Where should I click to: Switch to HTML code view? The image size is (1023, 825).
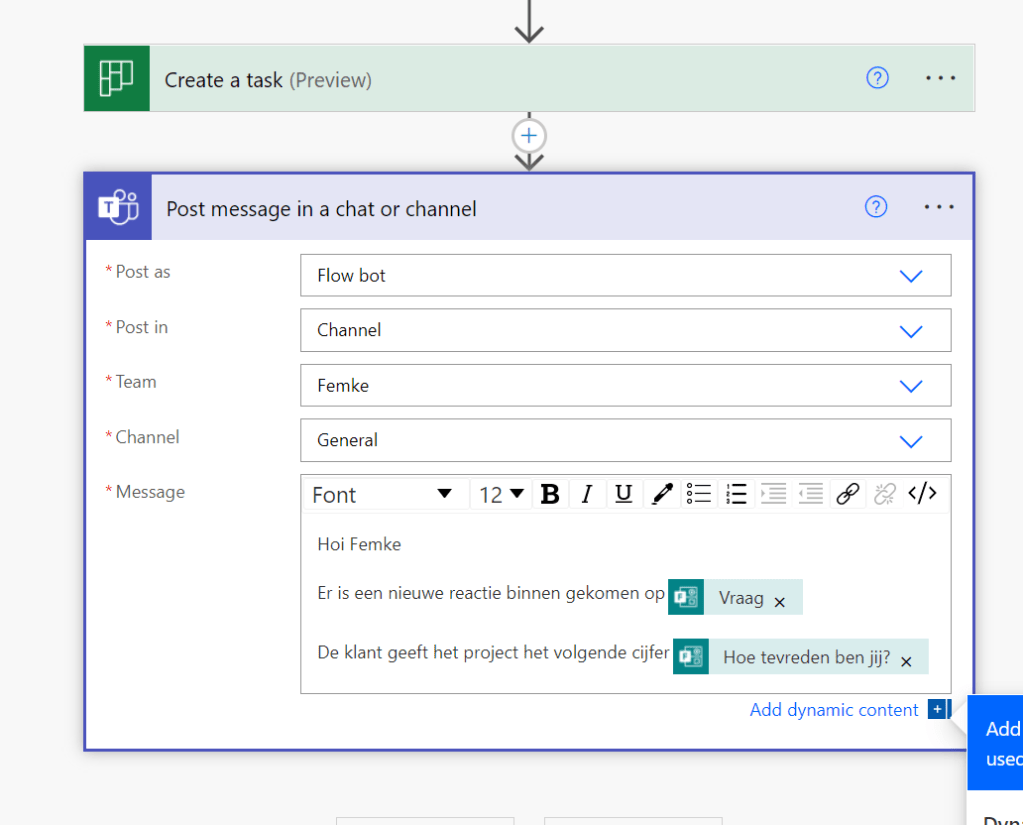922,494
